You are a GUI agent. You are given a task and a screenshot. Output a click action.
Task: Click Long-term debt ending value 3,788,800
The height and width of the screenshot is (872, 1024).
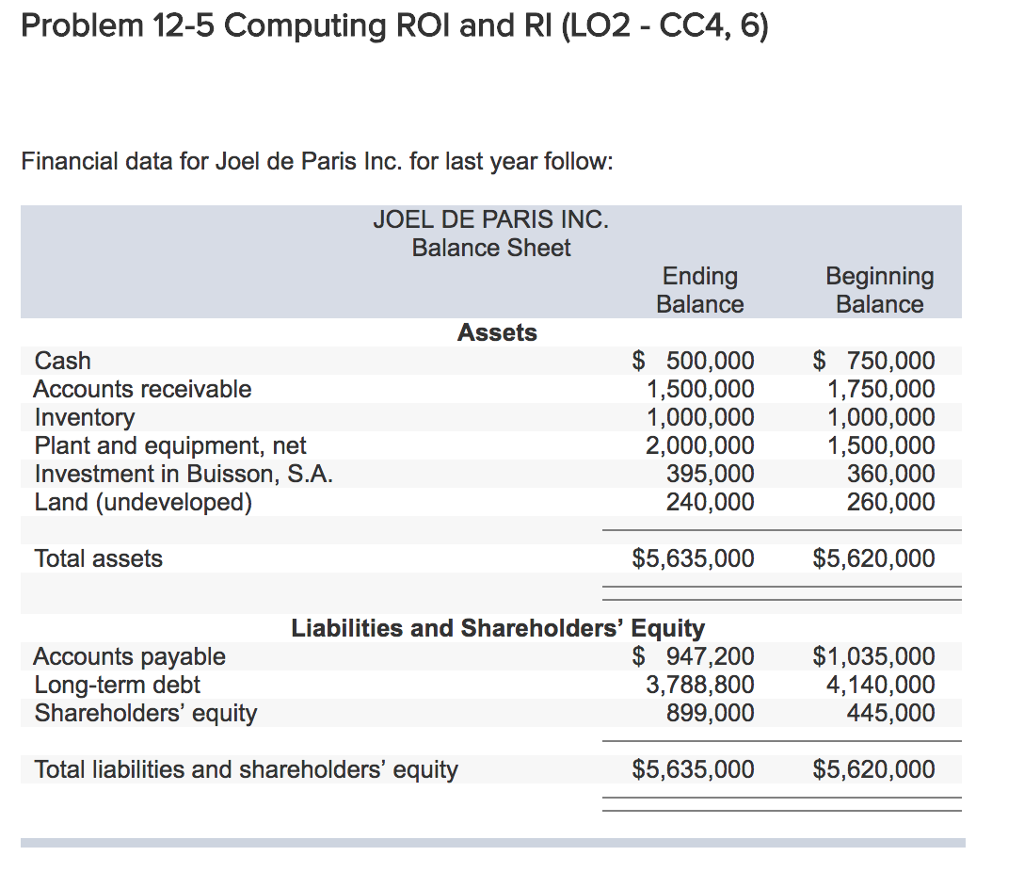[700, 685]
